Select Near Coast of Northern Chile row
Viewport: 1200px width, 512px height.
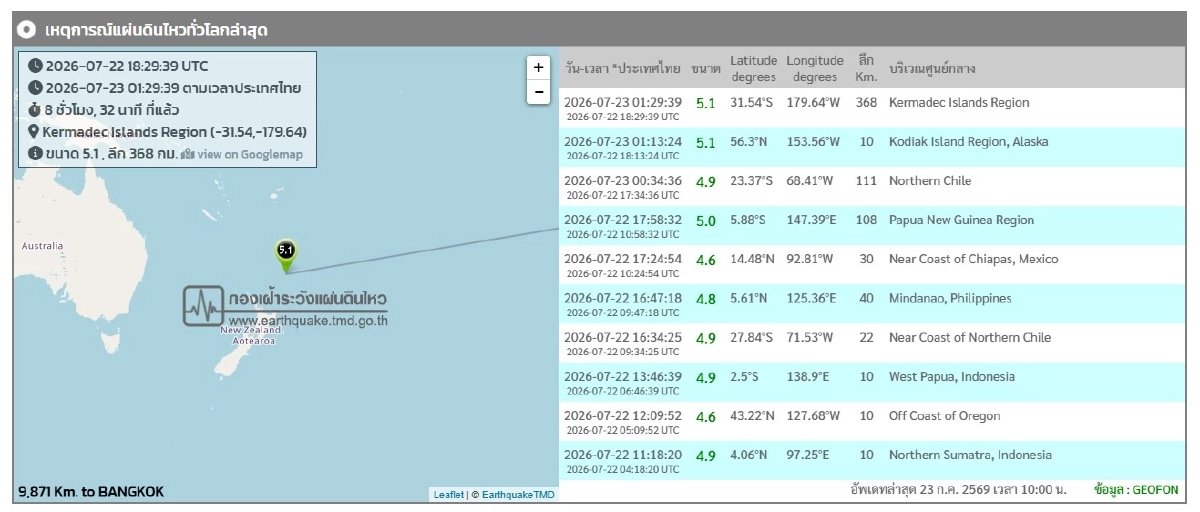(x=872, y=343)
